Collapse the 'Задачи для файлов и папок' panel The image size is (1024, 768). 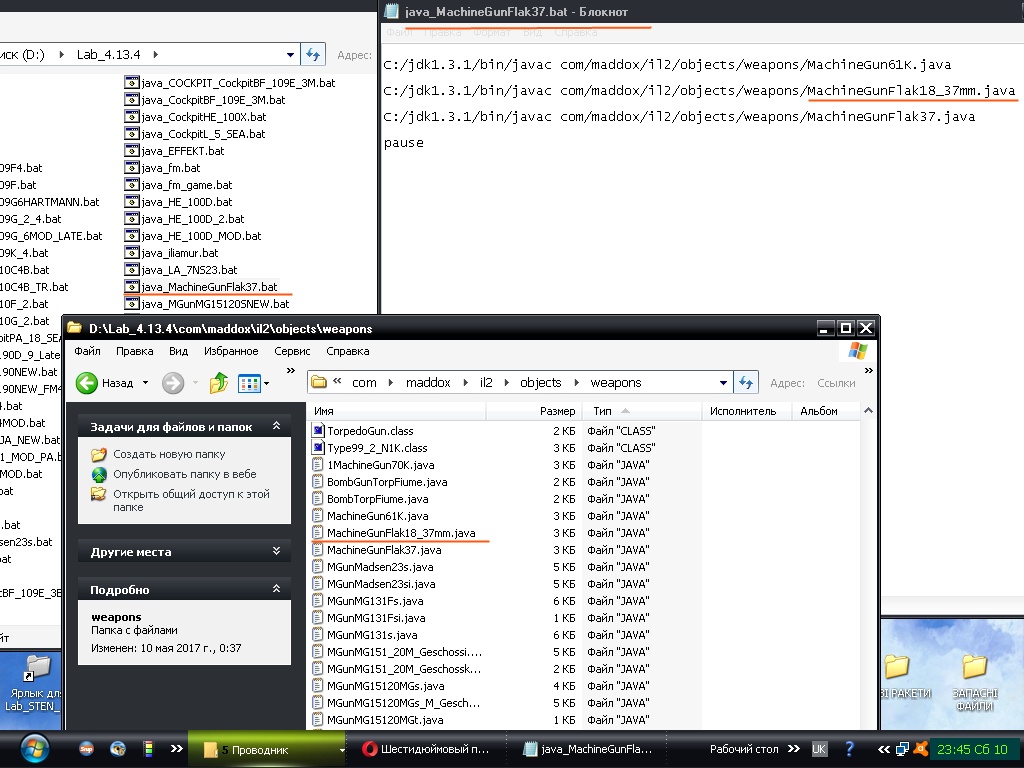pyautogui.click(x=276, y=426)
